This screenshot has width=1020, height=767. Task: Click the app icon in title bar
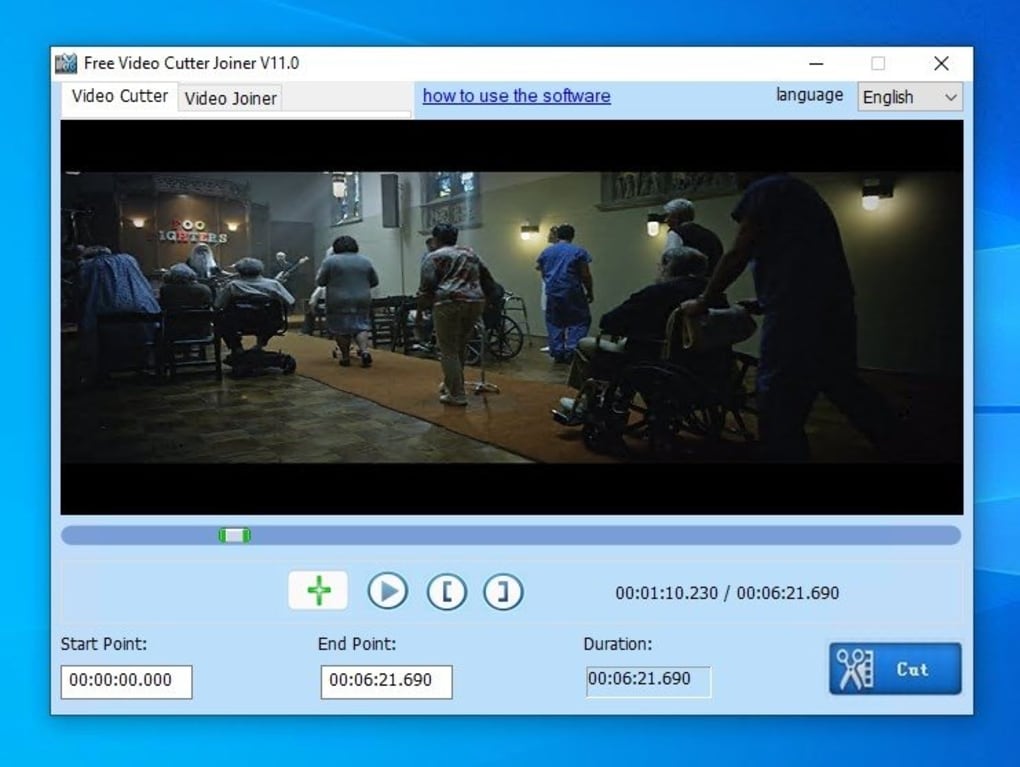[x=66, y=63]
